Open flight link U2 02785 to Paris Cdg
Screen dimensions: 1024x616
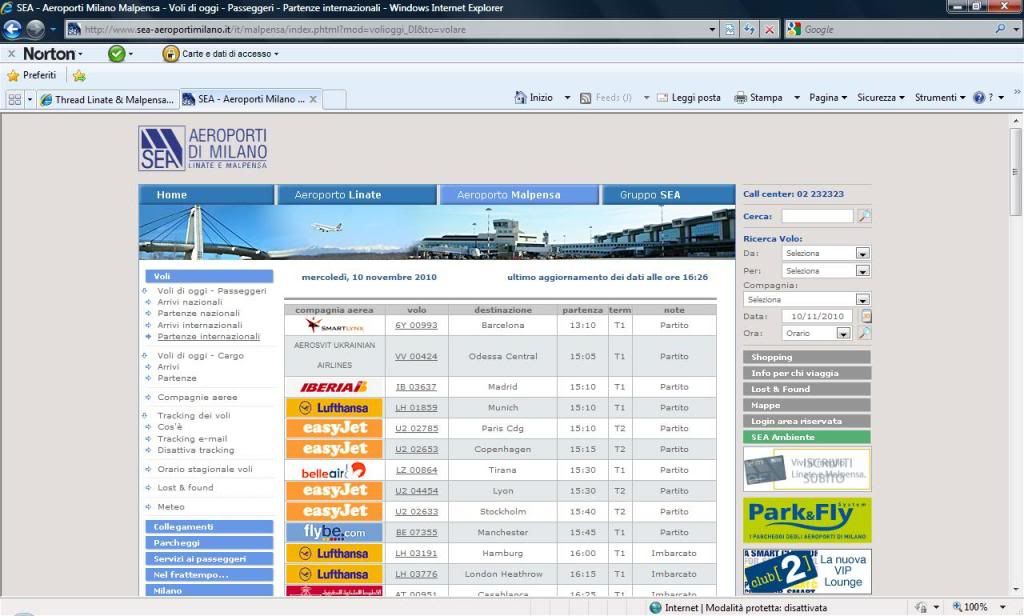click(416, 429)
